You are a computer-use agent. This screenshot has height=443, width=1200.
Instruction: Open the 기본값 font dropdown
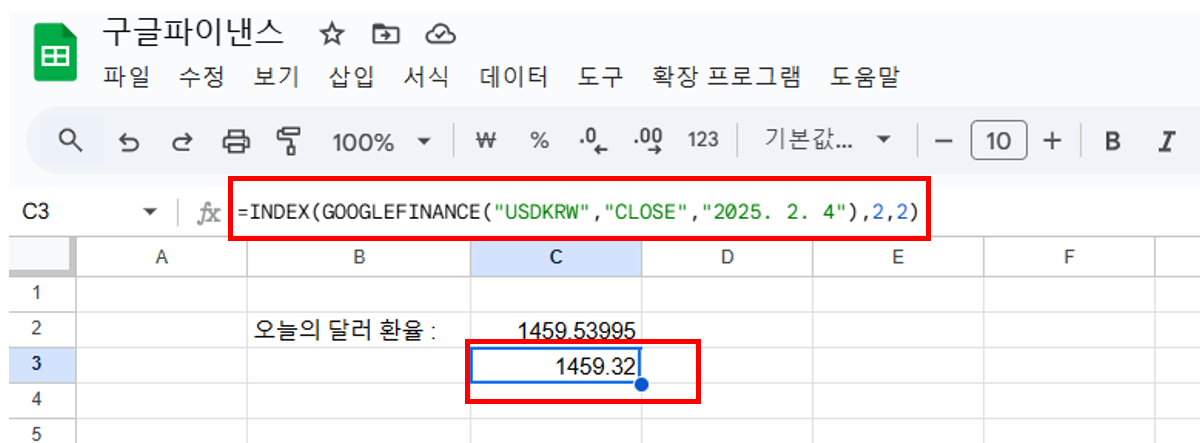(x=827, y=141)
